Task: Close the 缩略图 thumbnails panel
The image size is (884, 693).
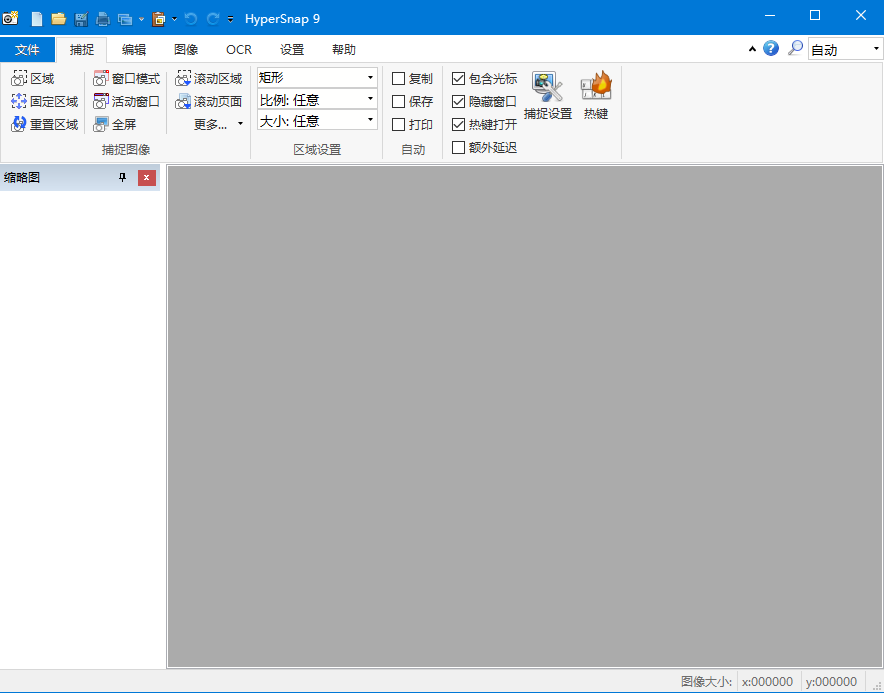Action: tap(147, 178)
